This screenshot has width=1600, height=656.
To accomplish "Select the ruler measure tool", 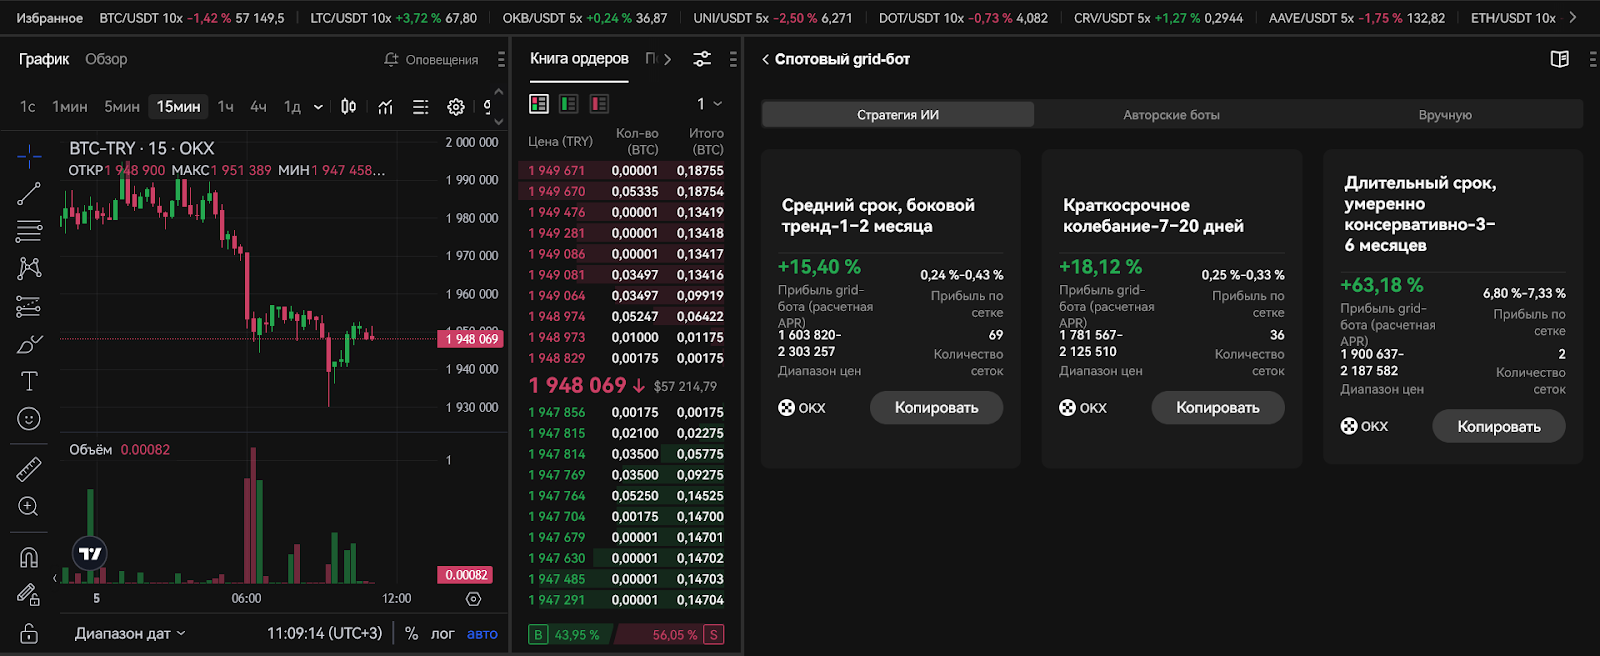I will 29,468.
